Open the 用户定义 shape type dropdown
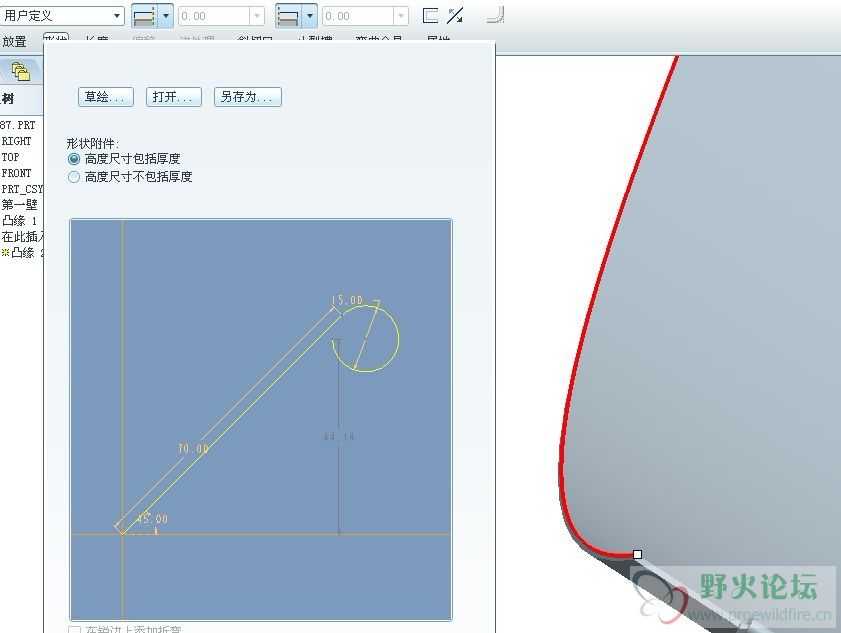Screen dimensions: 841x633 62,16
